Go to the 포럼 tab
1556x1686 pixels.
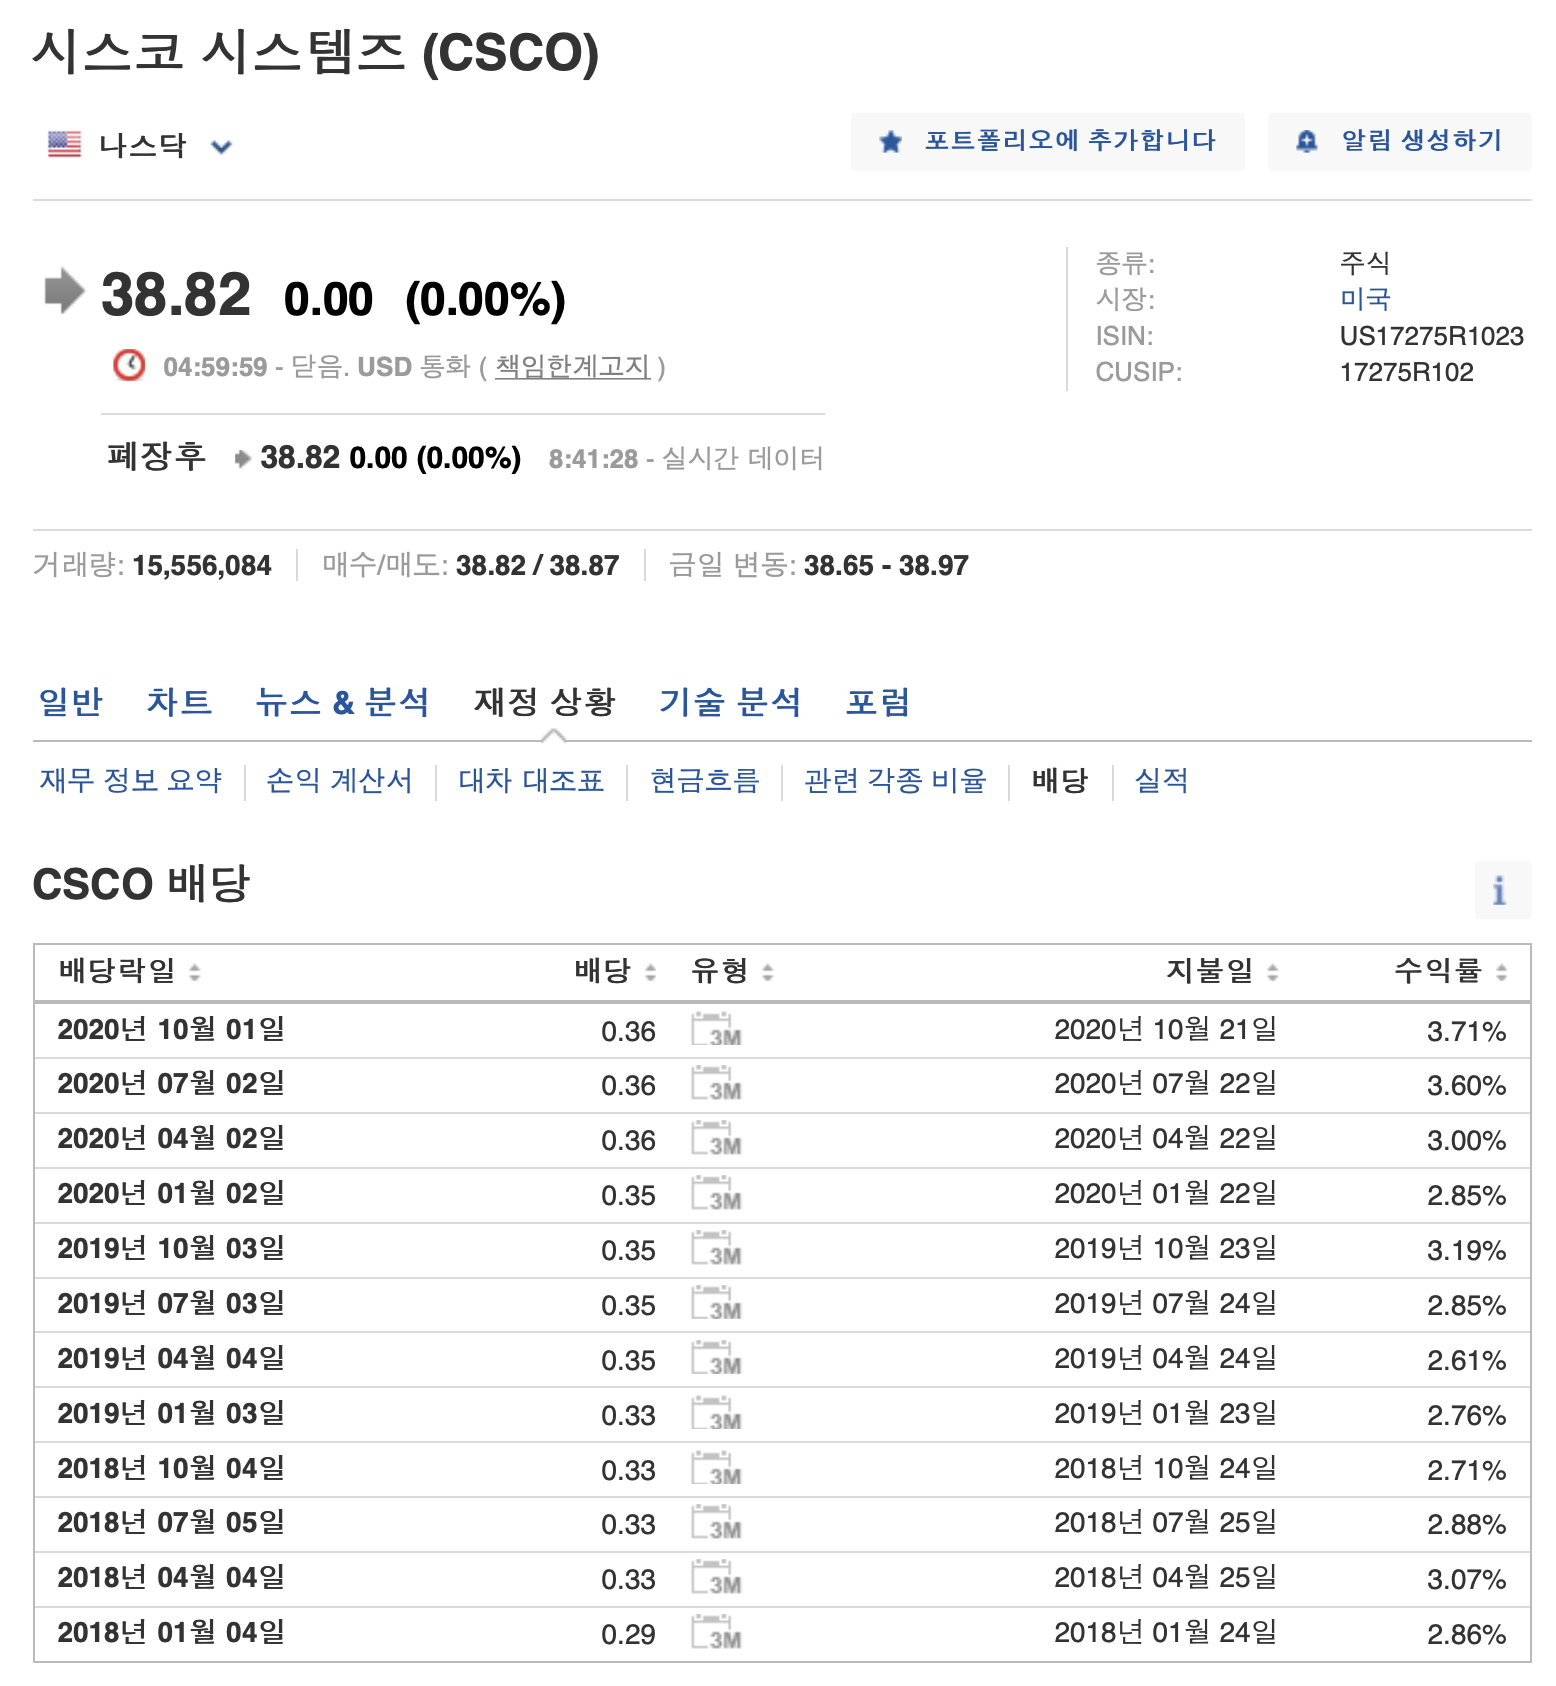point(878,702)
